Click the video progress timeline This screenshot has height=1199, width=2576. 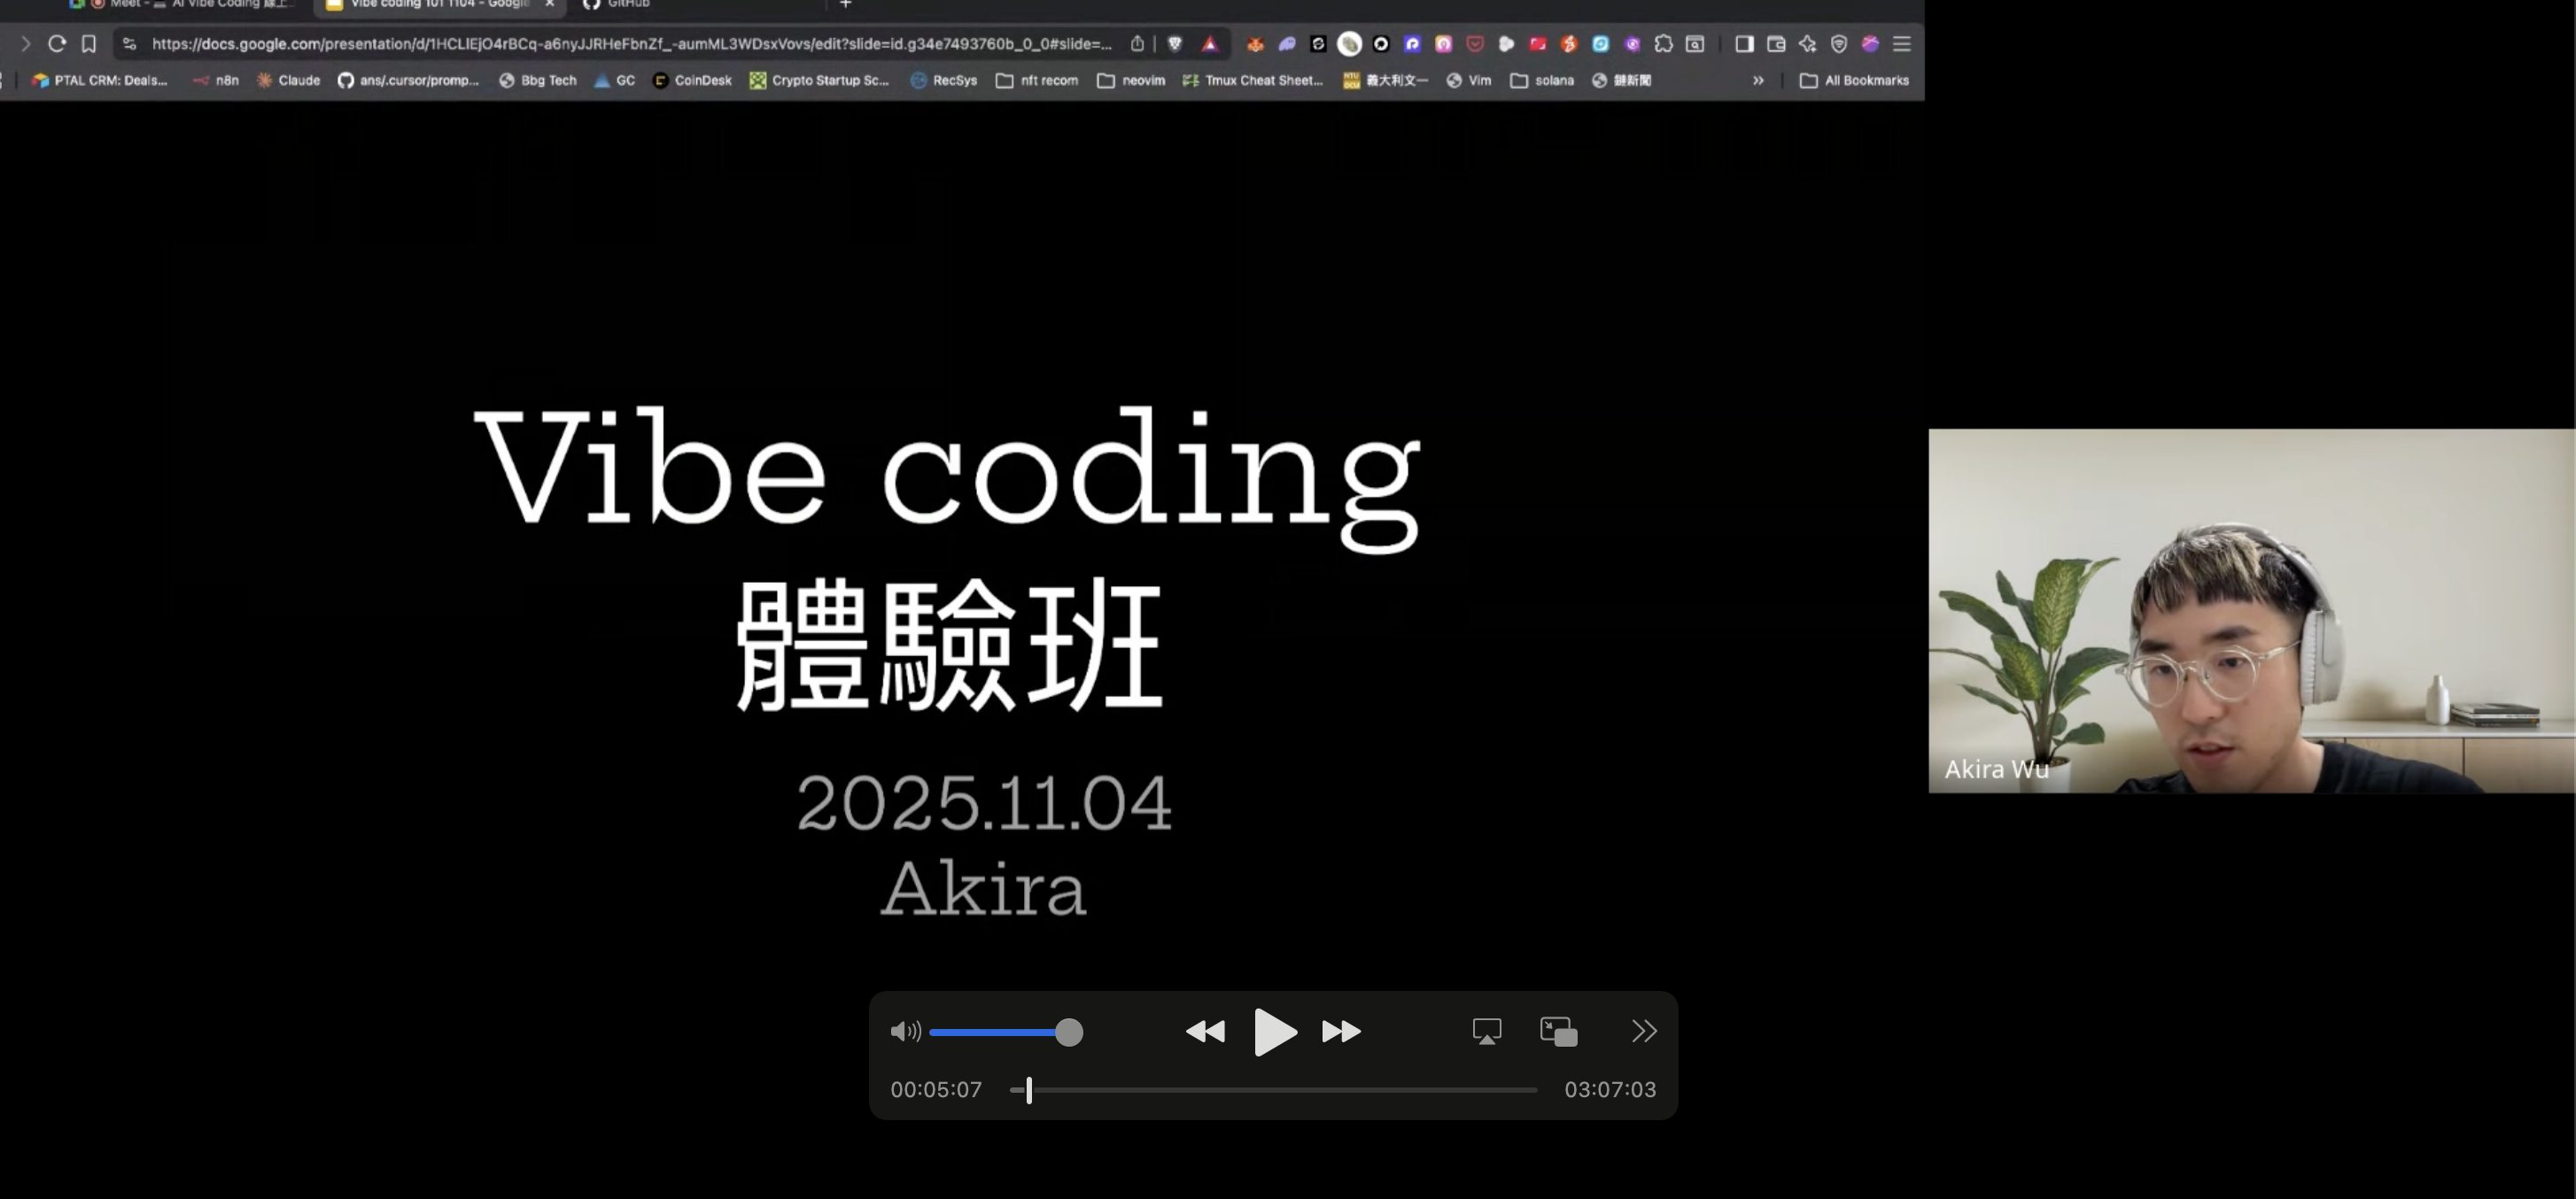[1280, 1090]
